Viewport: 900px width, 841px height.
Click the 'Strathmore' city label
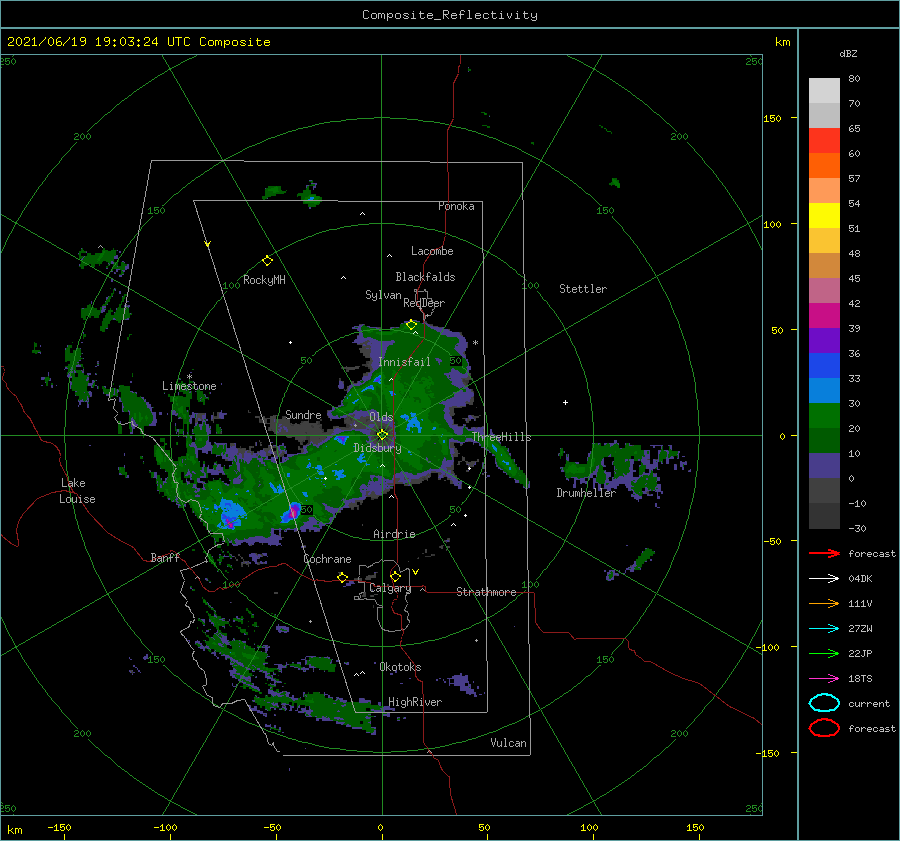(486, 592)
